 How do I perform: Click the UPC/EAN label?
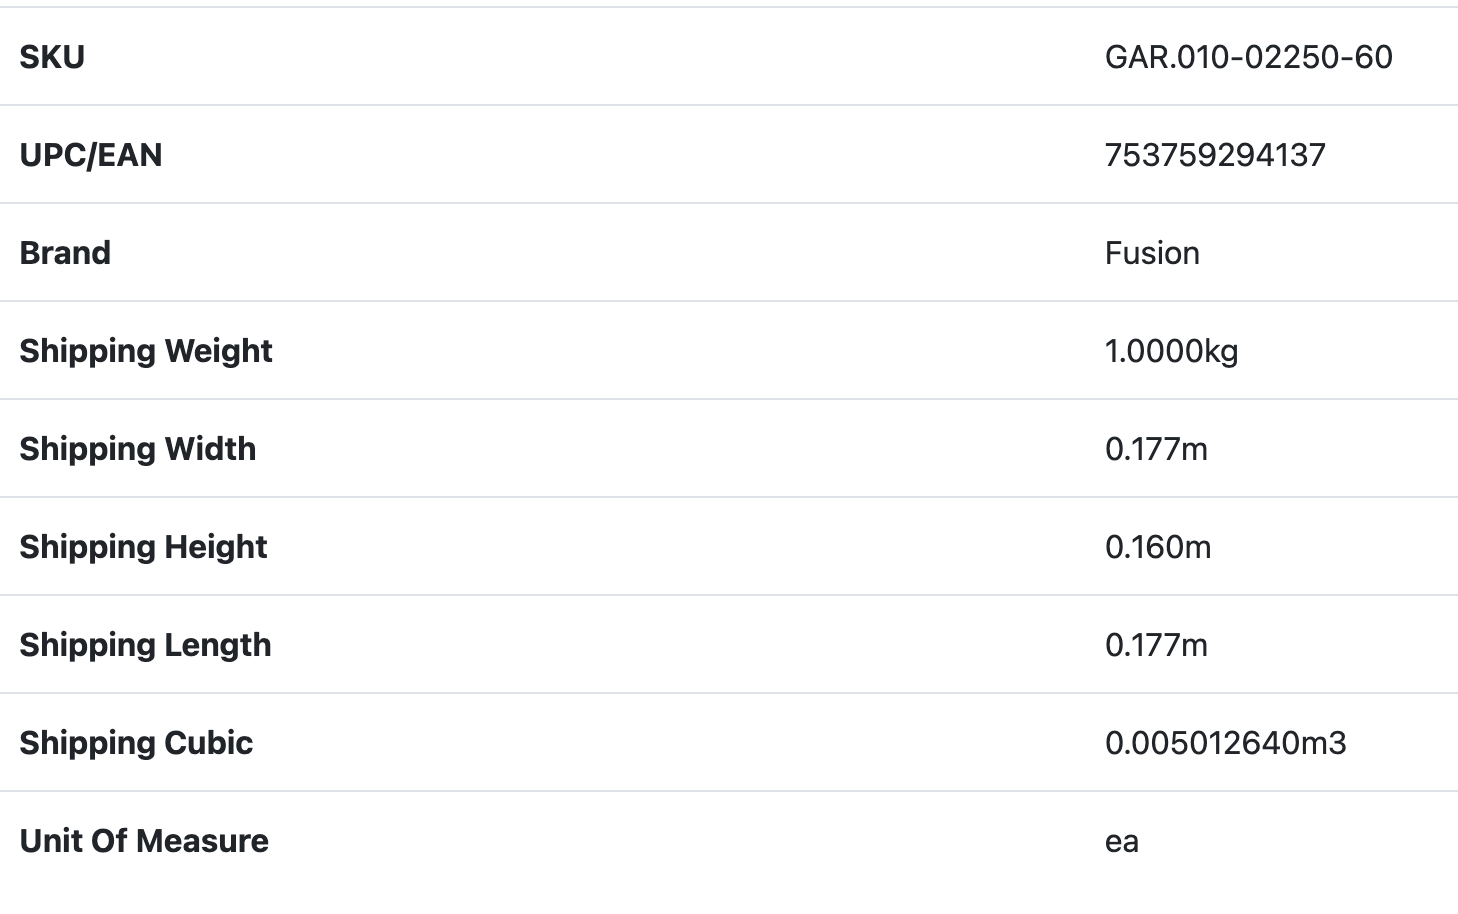(x=91, y=155)
